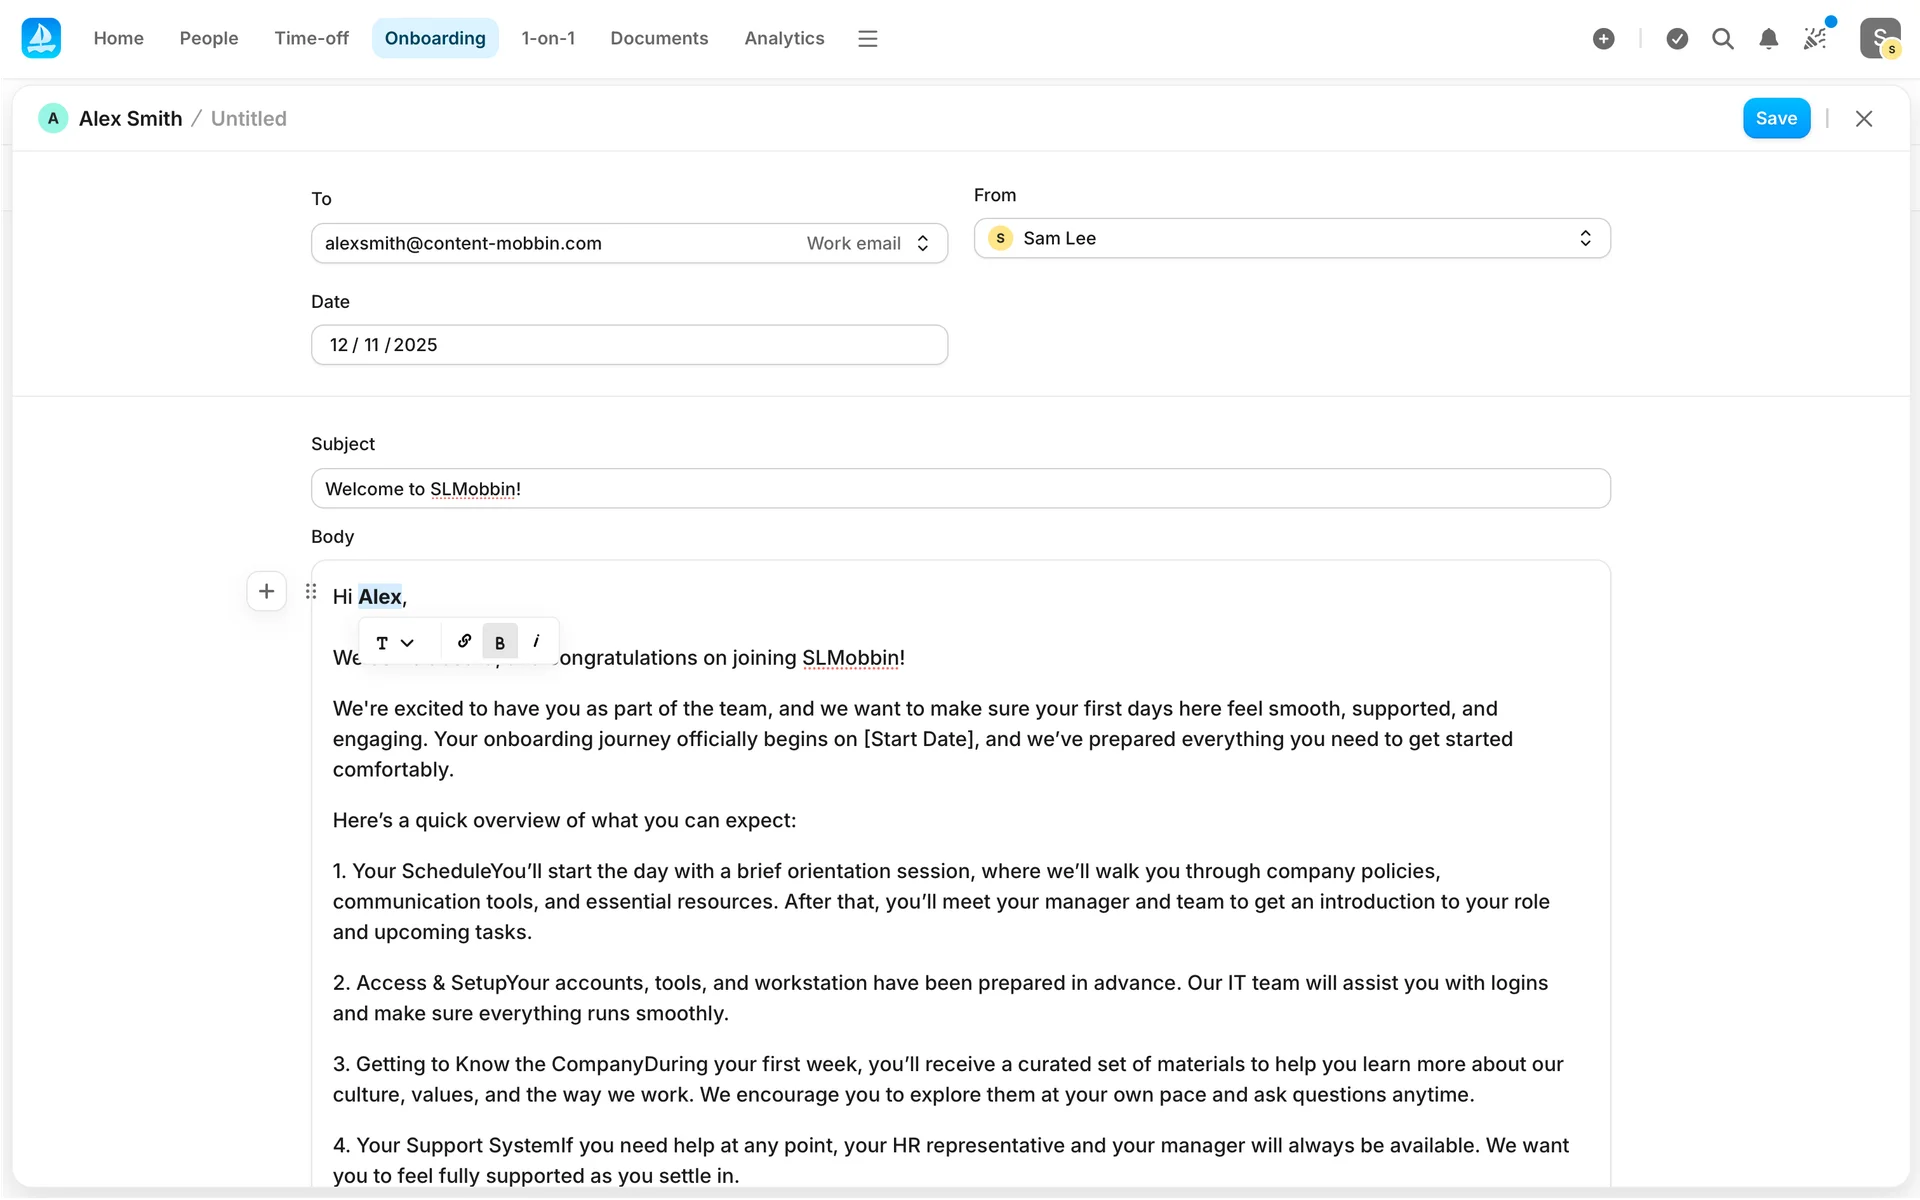Go to Alex Smith breadcrumb
Screen dimensions: 1920x1200
click(130, 118)
